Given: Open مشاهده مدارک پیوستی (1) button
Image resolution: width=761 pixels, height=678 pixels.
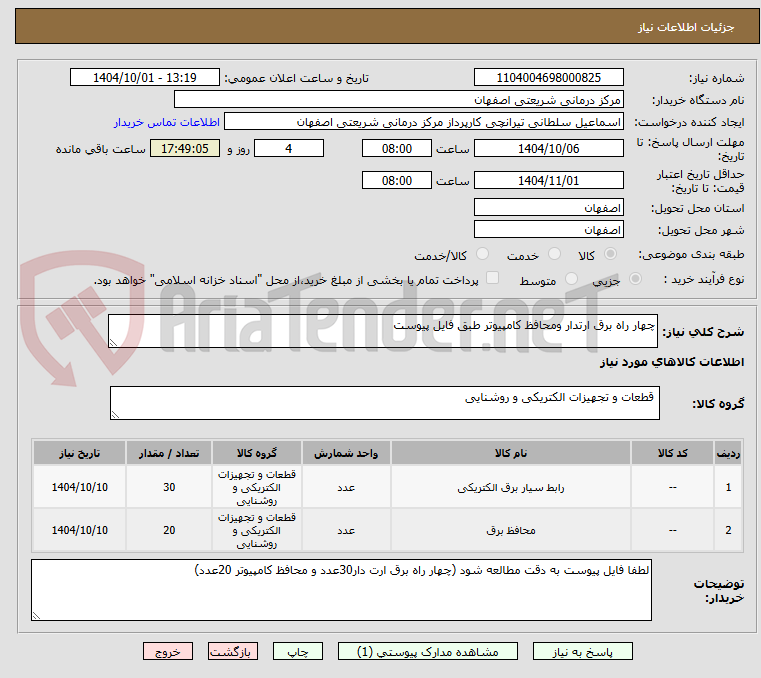Looking at the screenshot, I should 428,651.
